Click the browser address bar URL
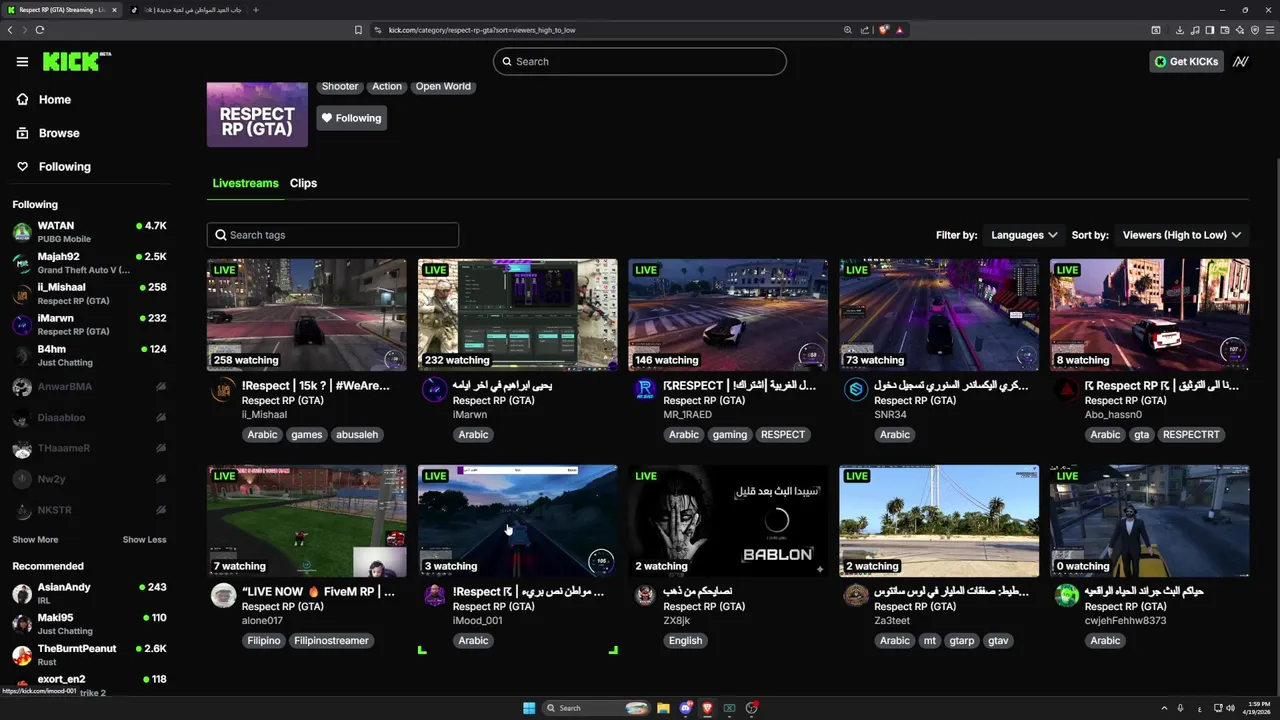The width and height of the screenshot is (1280, 720). pos(482,30)
